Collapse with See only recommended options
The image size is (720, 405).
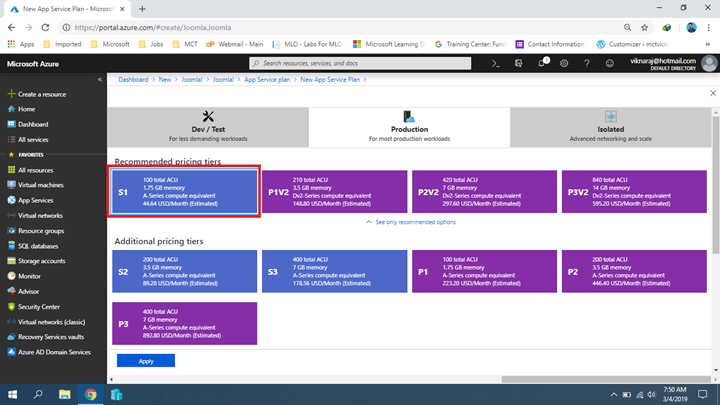point(411,222)
